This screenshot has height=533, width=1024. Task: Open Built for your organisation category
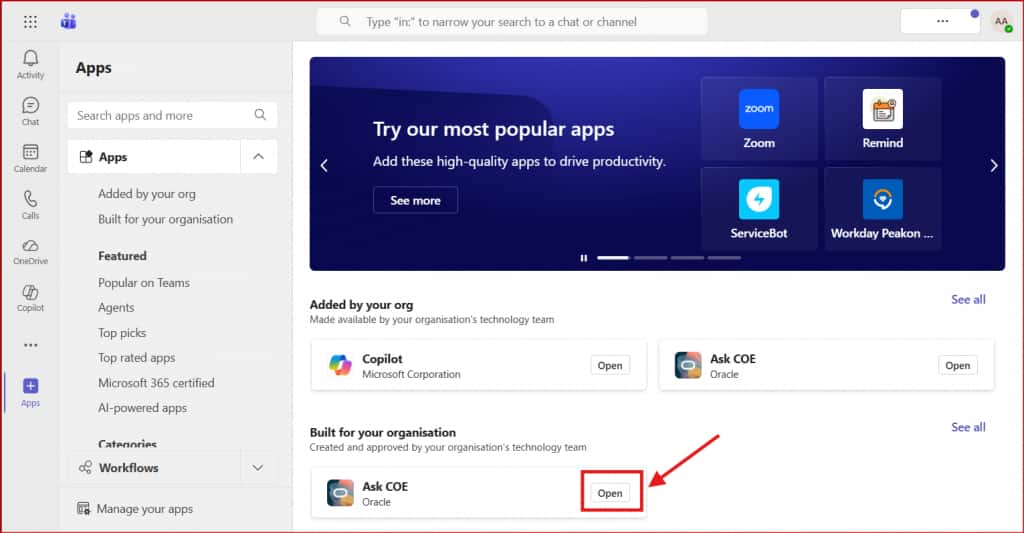165,219
